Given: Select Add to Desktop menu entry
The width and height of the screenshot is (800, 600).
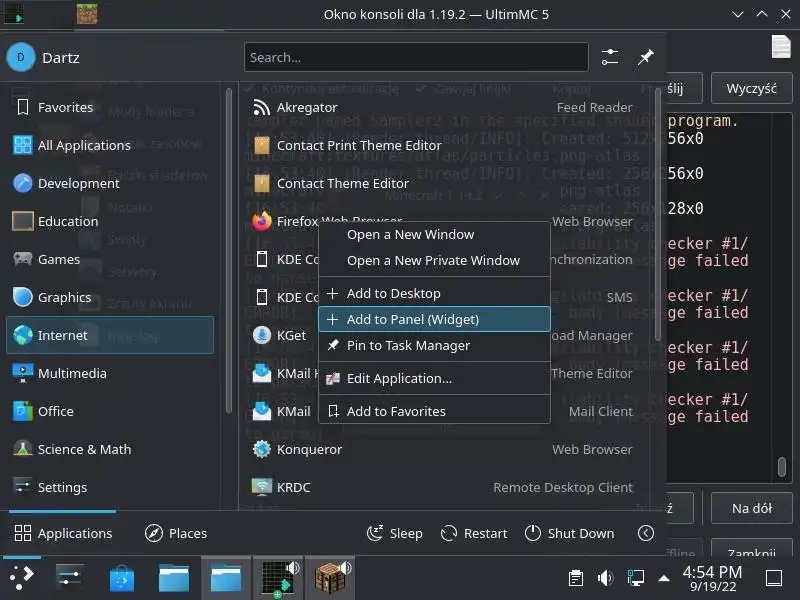Looking at the screenshot, I should (x=434, y=293).
